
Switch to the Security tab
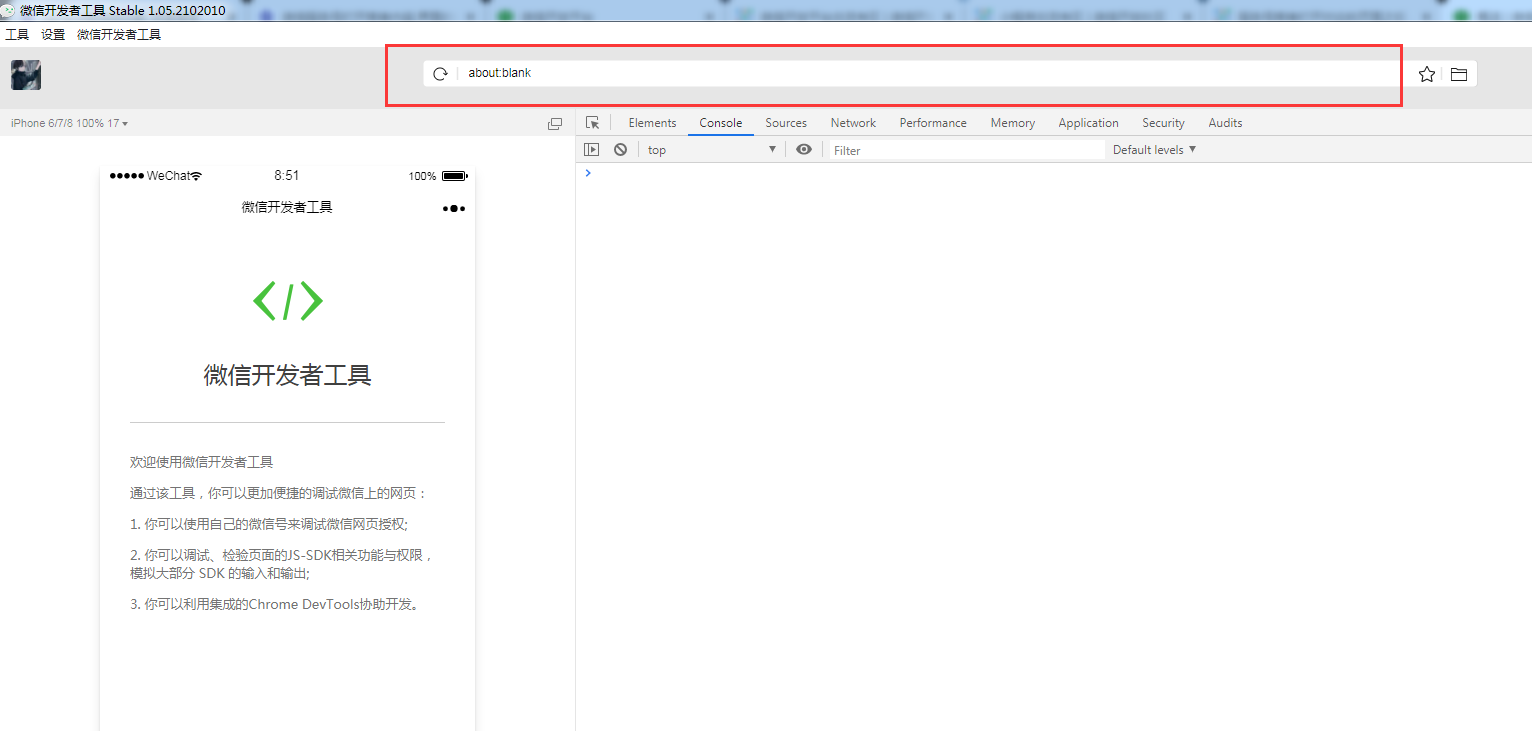[x=1163, y=123]
